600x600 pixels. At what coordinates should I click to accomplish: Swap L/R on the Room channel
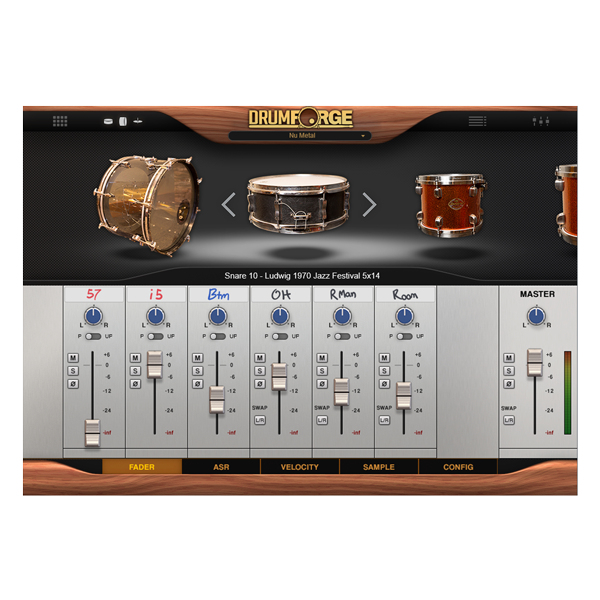point(385,420)
